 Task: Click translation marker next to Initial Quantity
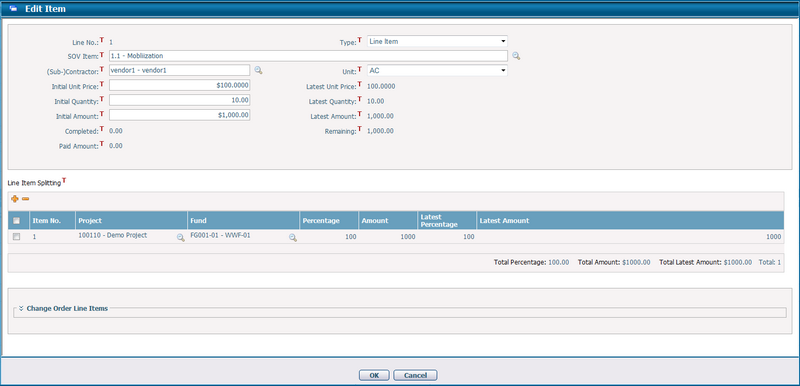point(102,98)
